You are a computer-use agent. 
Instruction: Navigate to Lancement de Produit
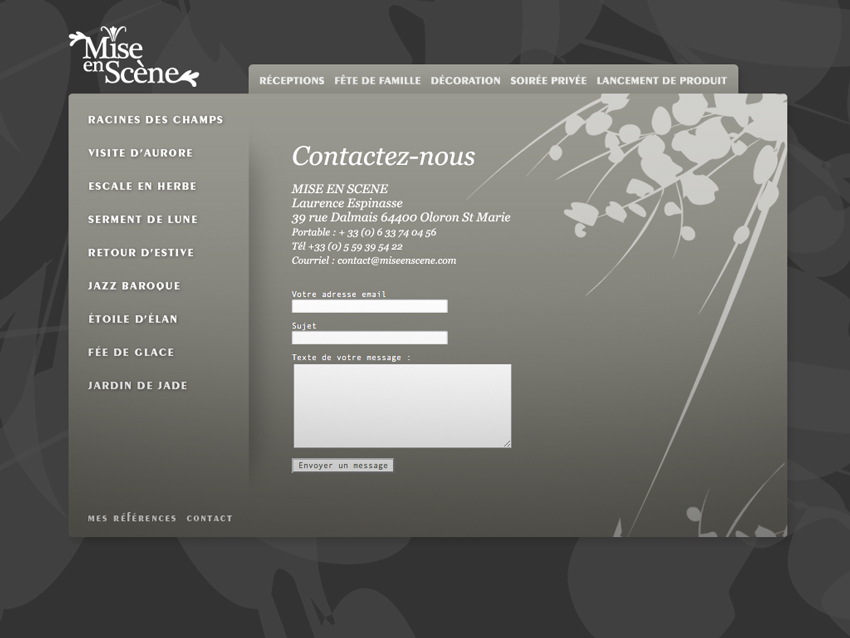(x=661, y=81)
